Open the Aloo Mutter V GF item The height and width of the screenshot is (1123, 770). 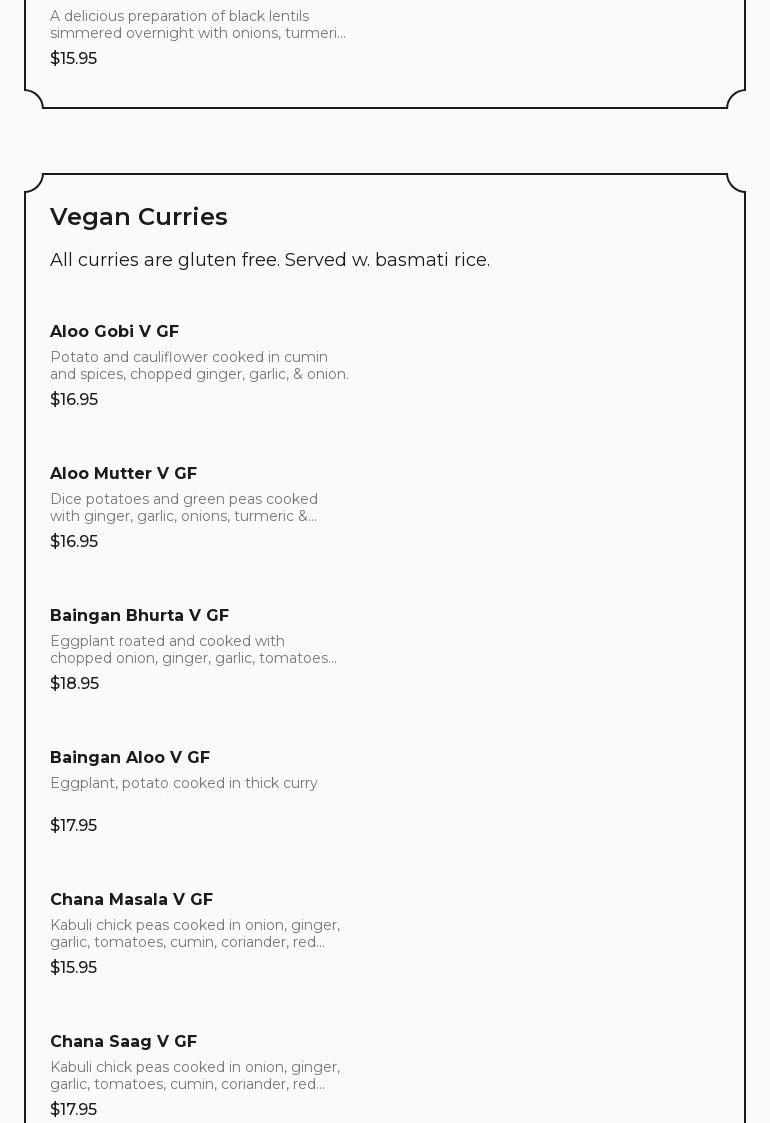(123, 473)
